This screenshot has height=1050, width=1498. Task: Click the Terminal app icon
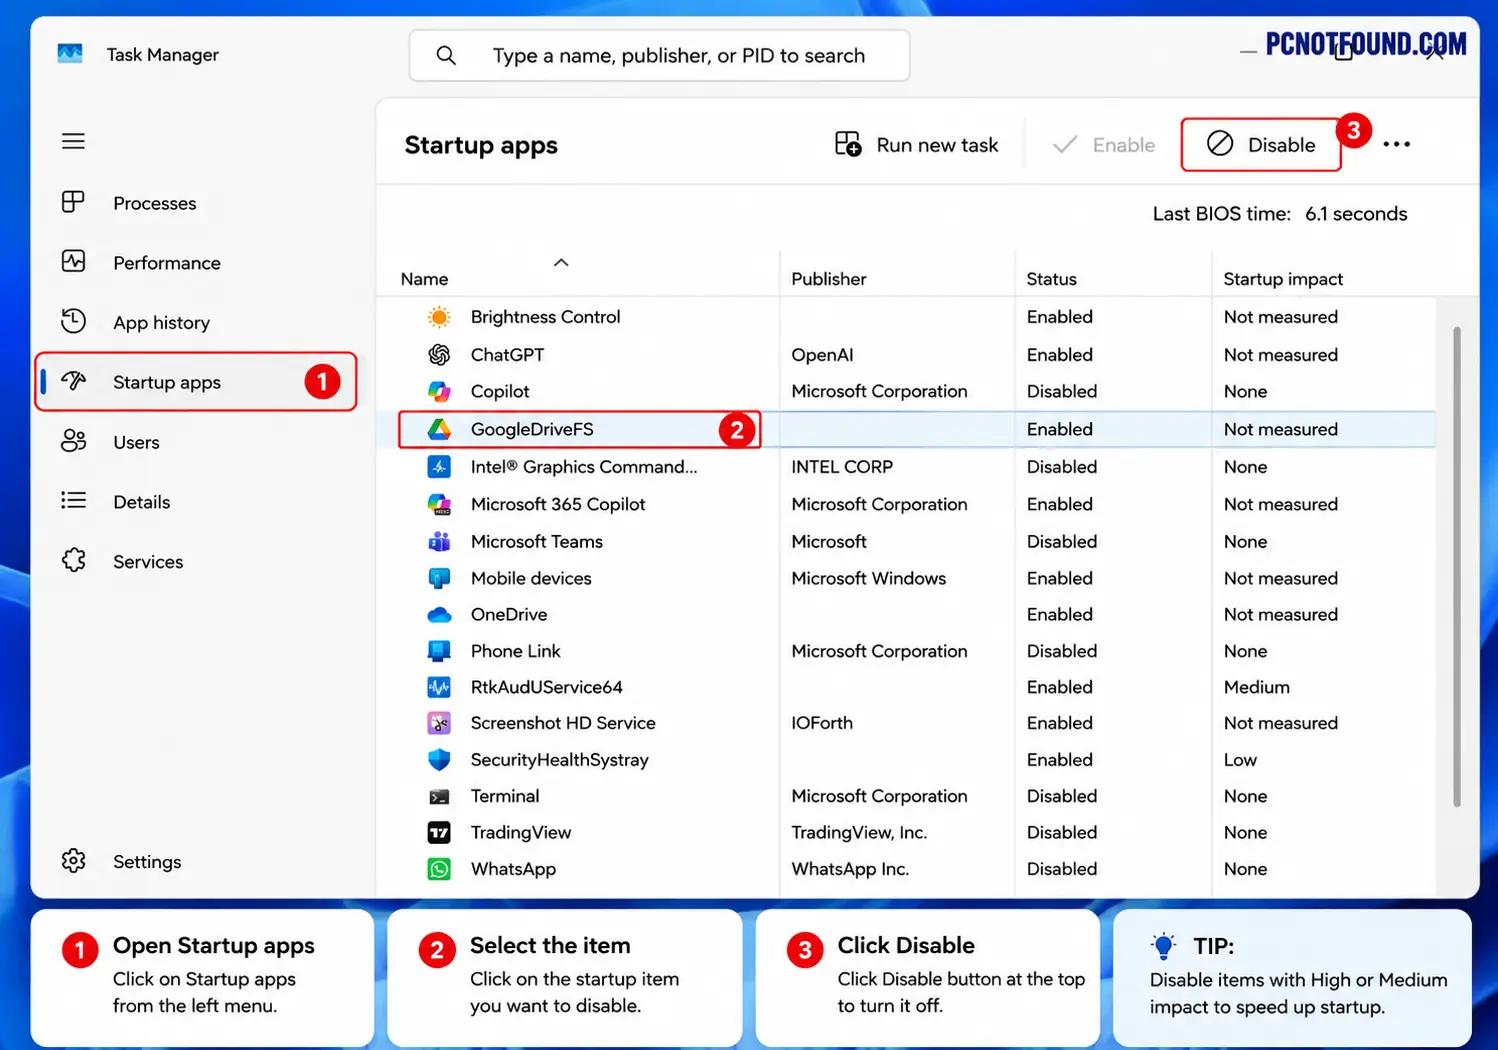point(439,796)
